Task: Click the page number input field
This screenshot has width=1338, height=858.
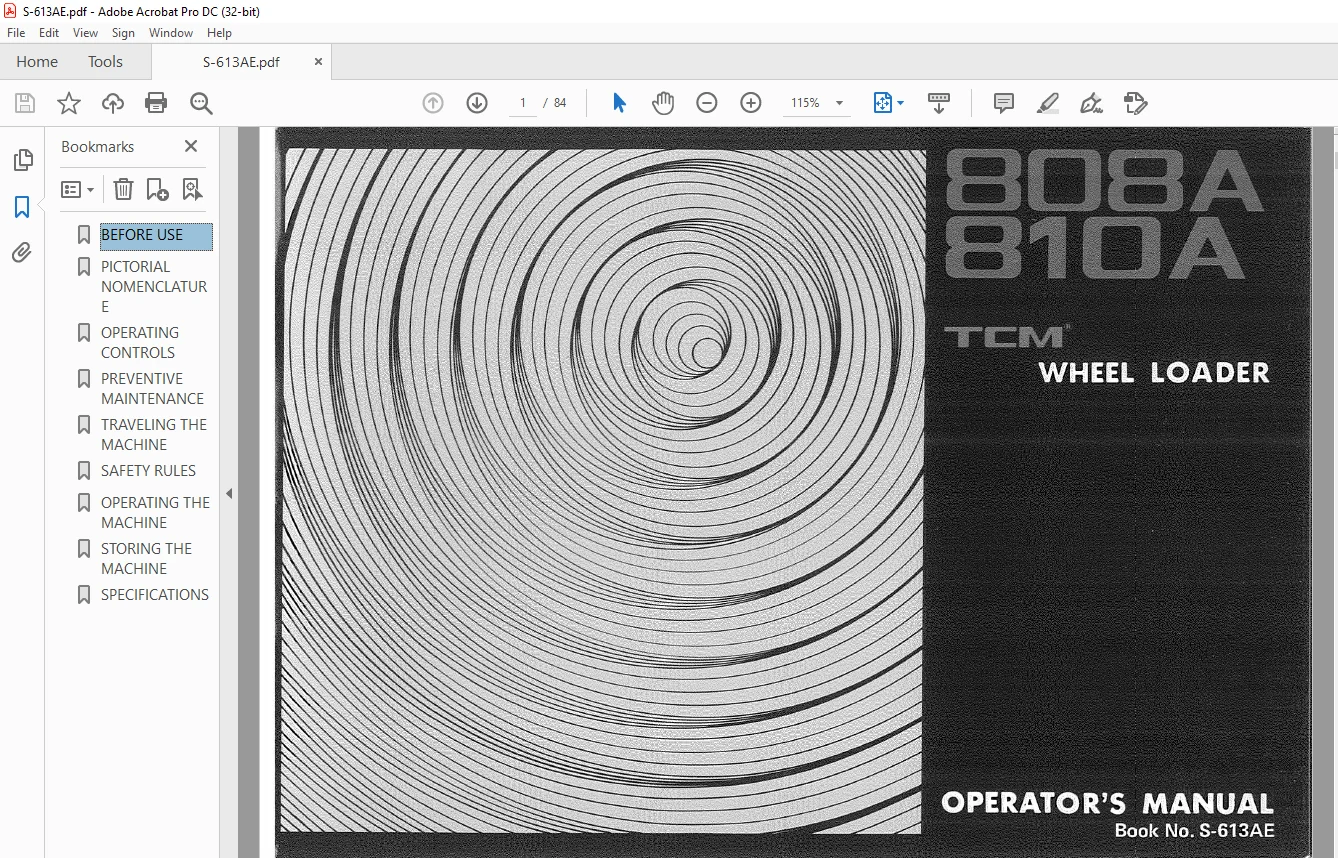Action: (x=523, y=103)
